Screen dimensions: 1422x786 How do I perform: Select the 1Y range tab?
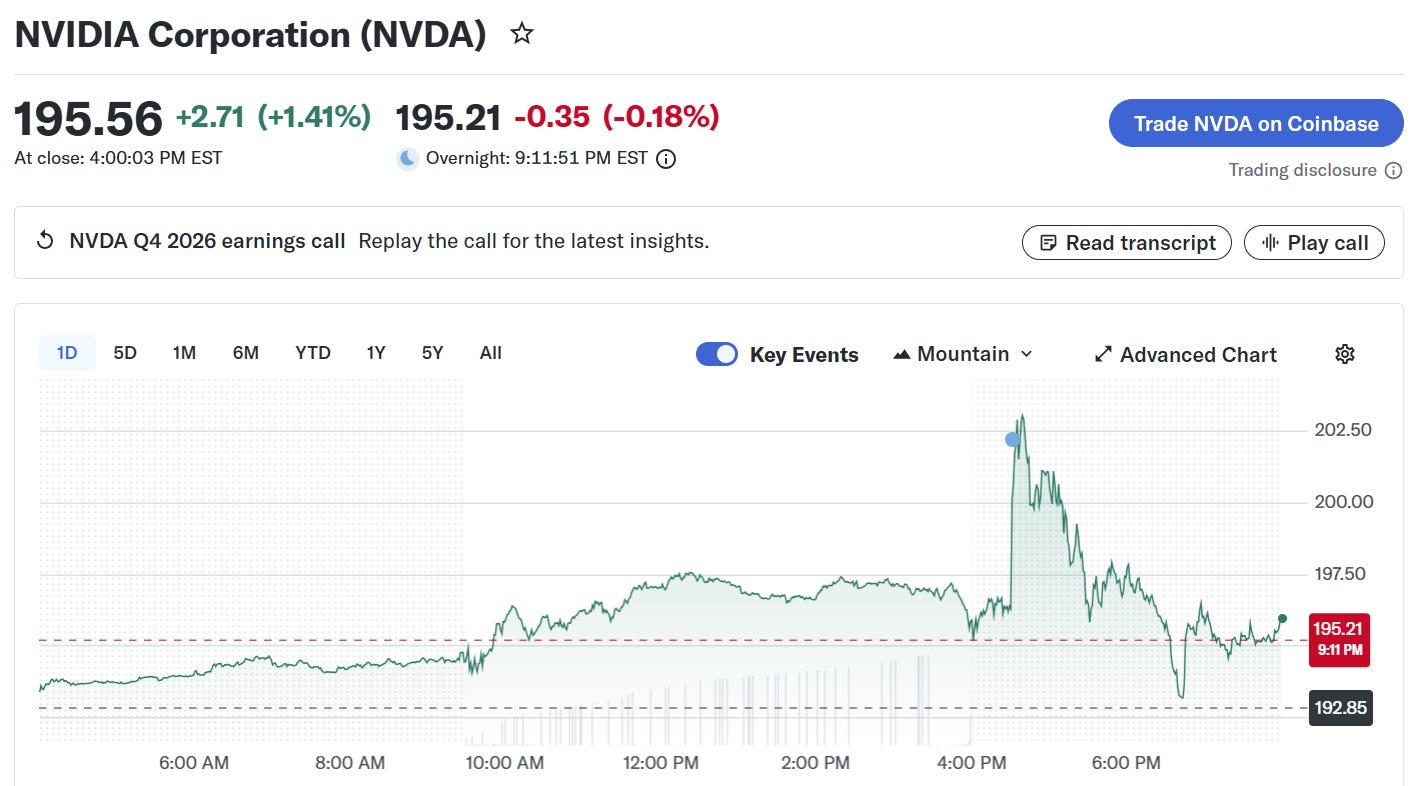click(376, 353)
